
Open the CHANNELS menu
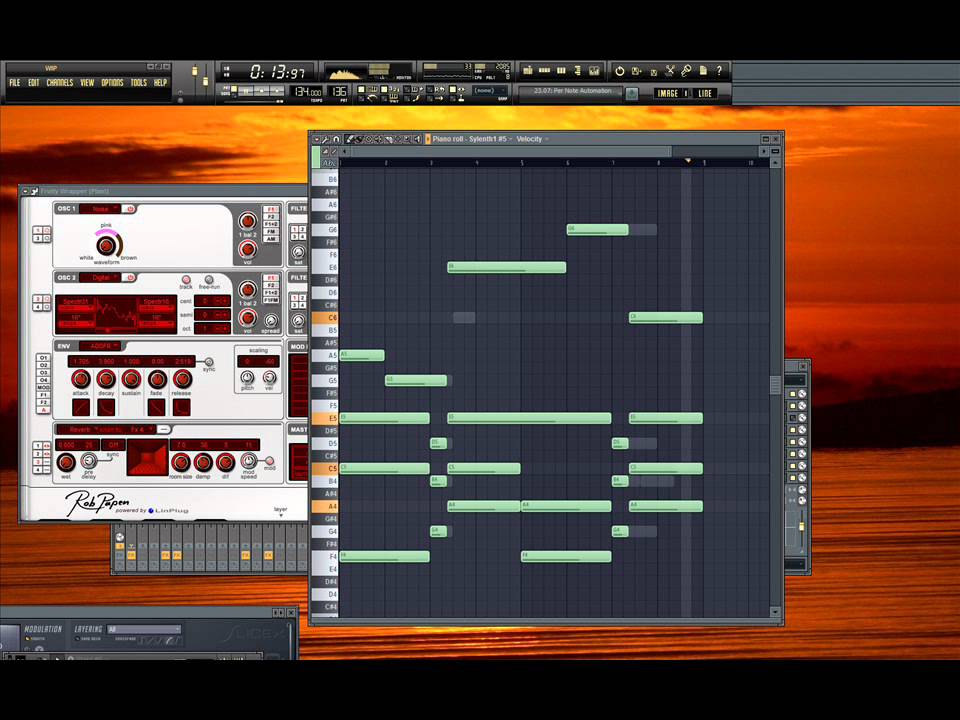[60, 83]
